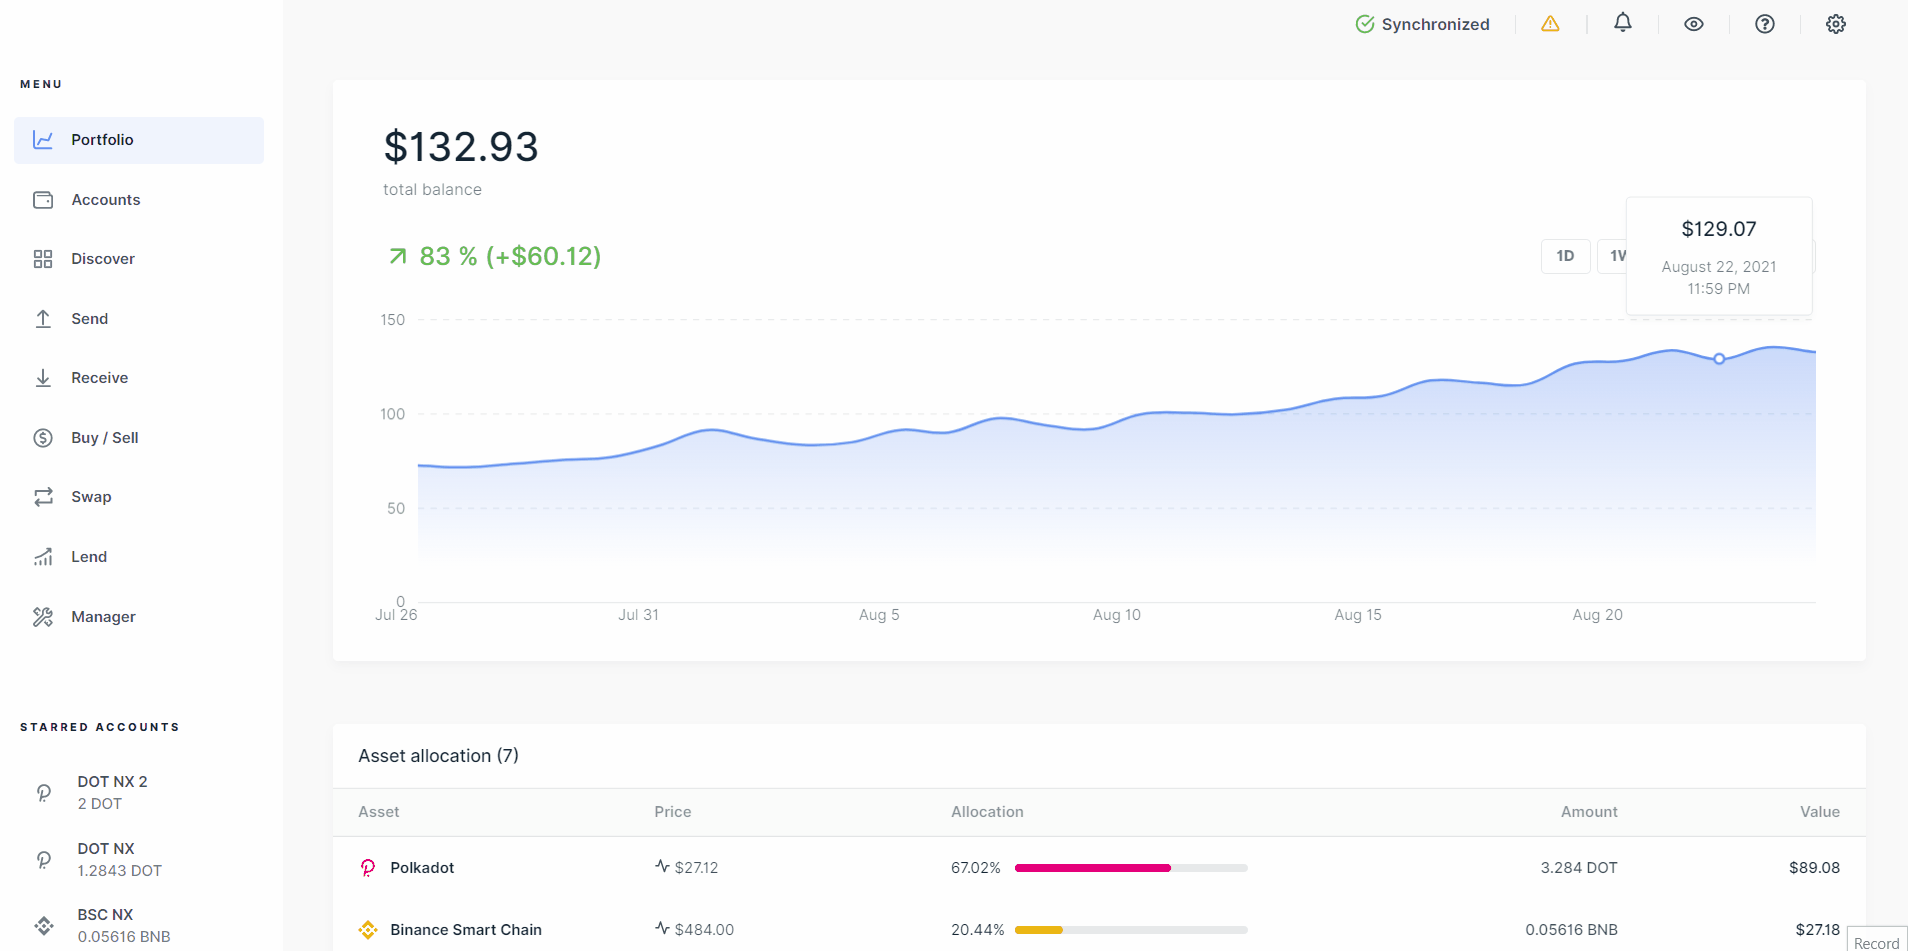This screenshot has height=951, width=1908.
Task: Select the 1D chart range
Action: point(1566,256)
